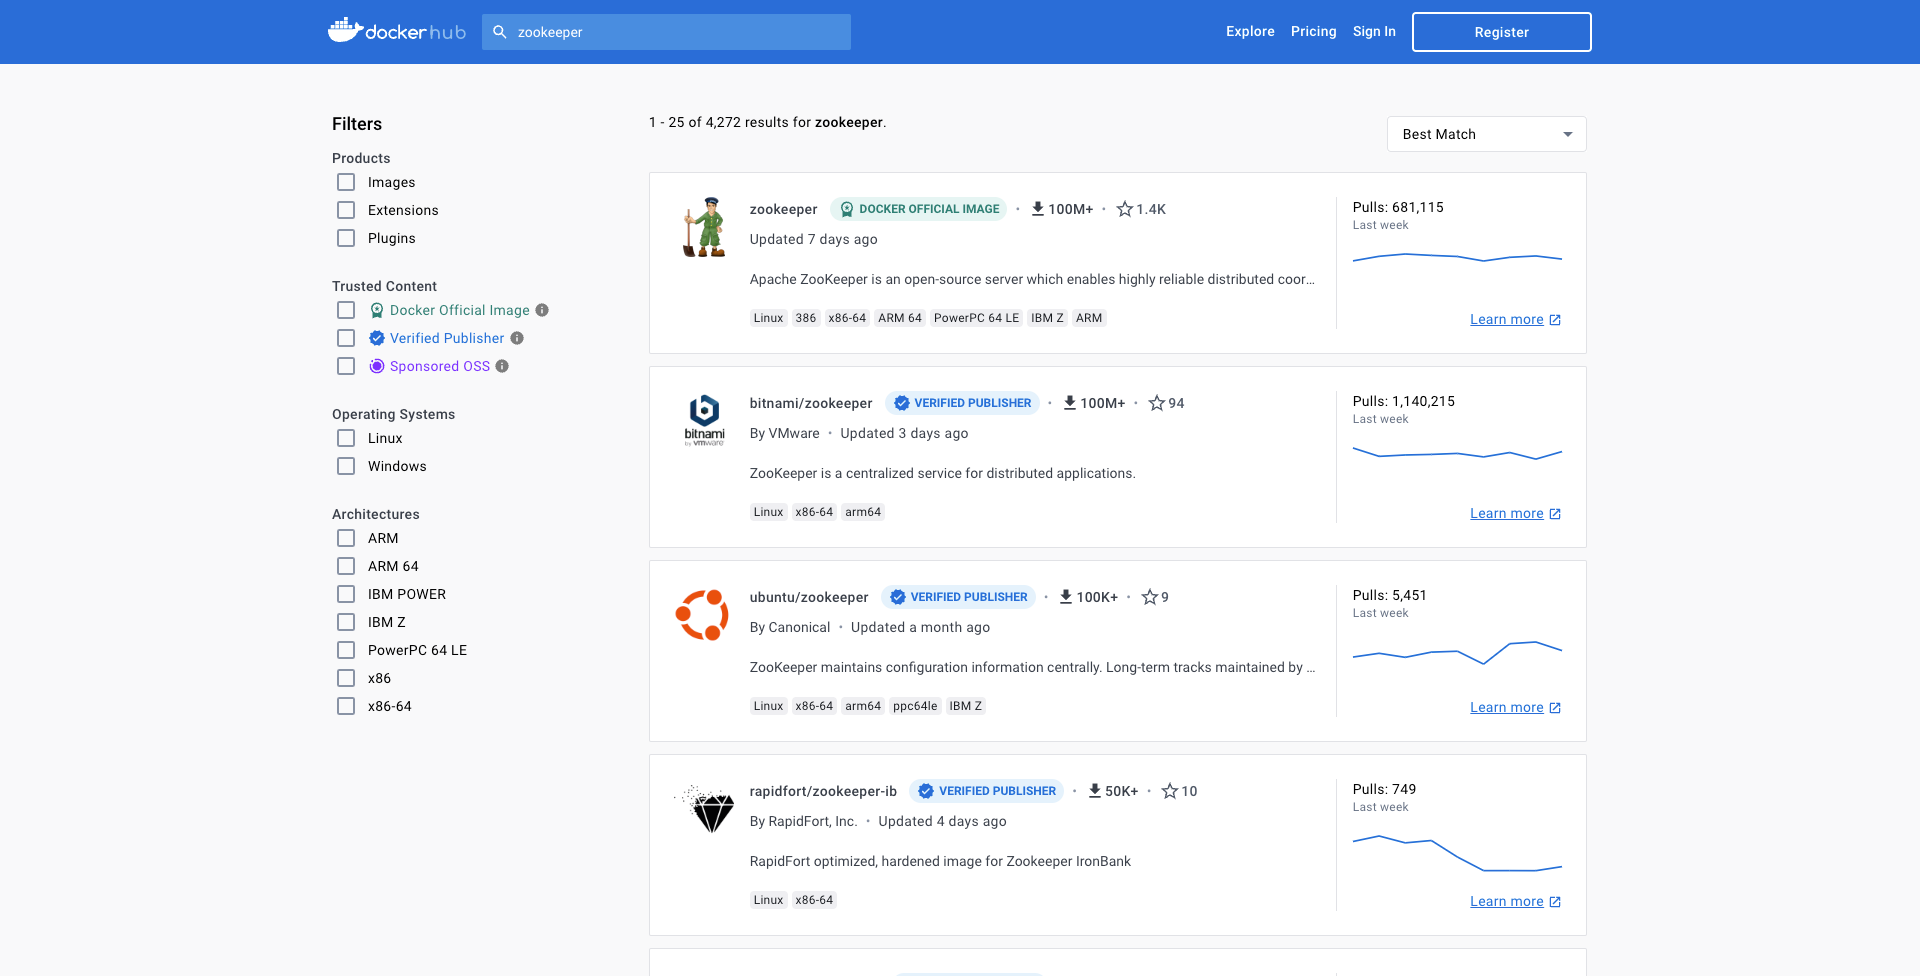Check the Extensions filter
This screenshot has width=1920, height=976.
pos(346,210)
